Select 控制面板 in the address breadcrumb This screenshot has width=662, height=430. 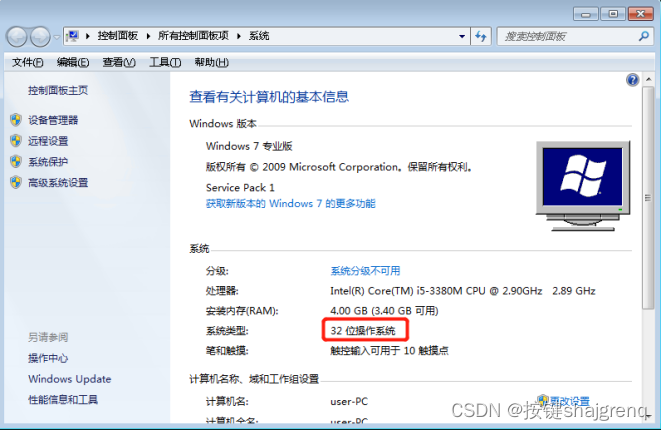tap(118, 36)
